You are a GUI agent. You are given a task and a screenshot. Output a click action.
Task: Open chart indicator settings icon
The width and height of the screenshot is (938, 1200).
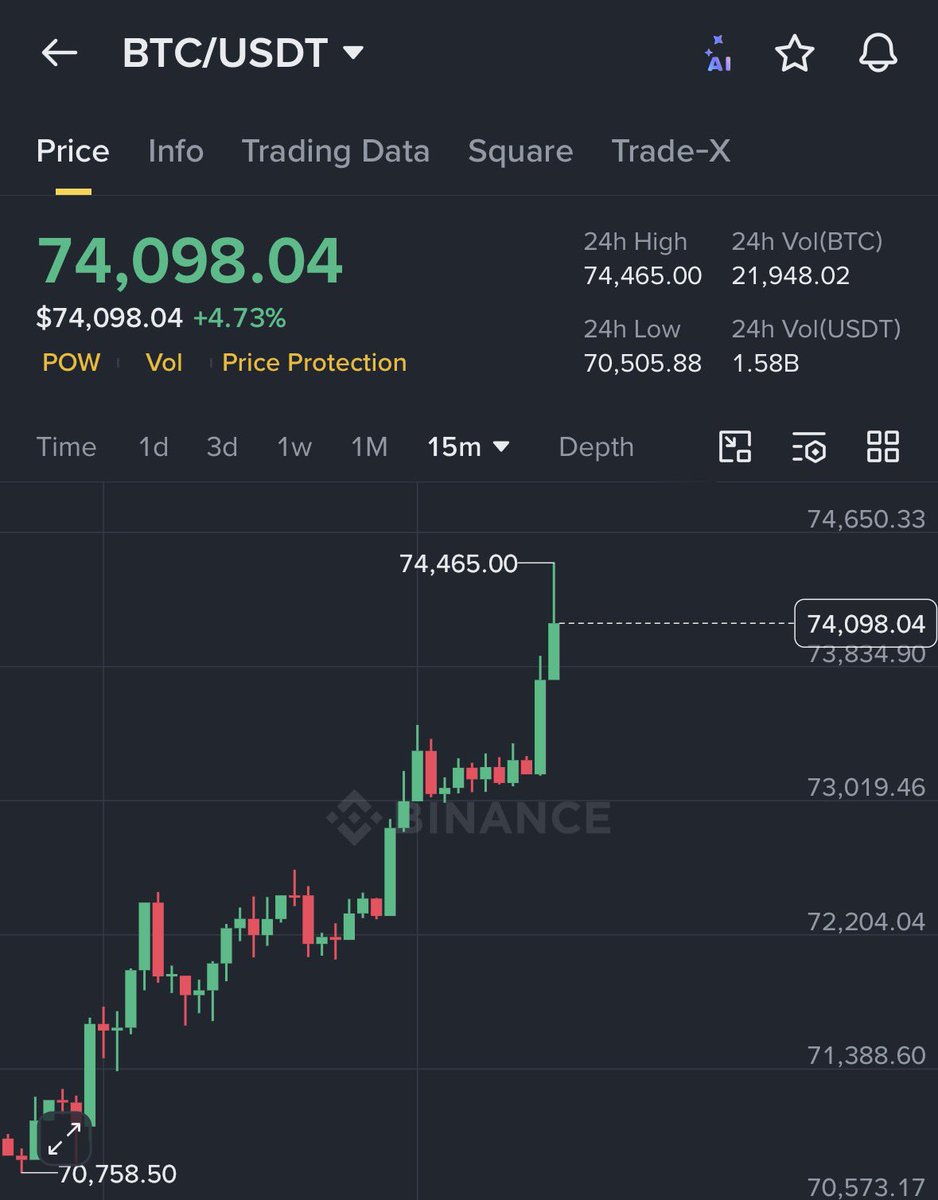808,447
